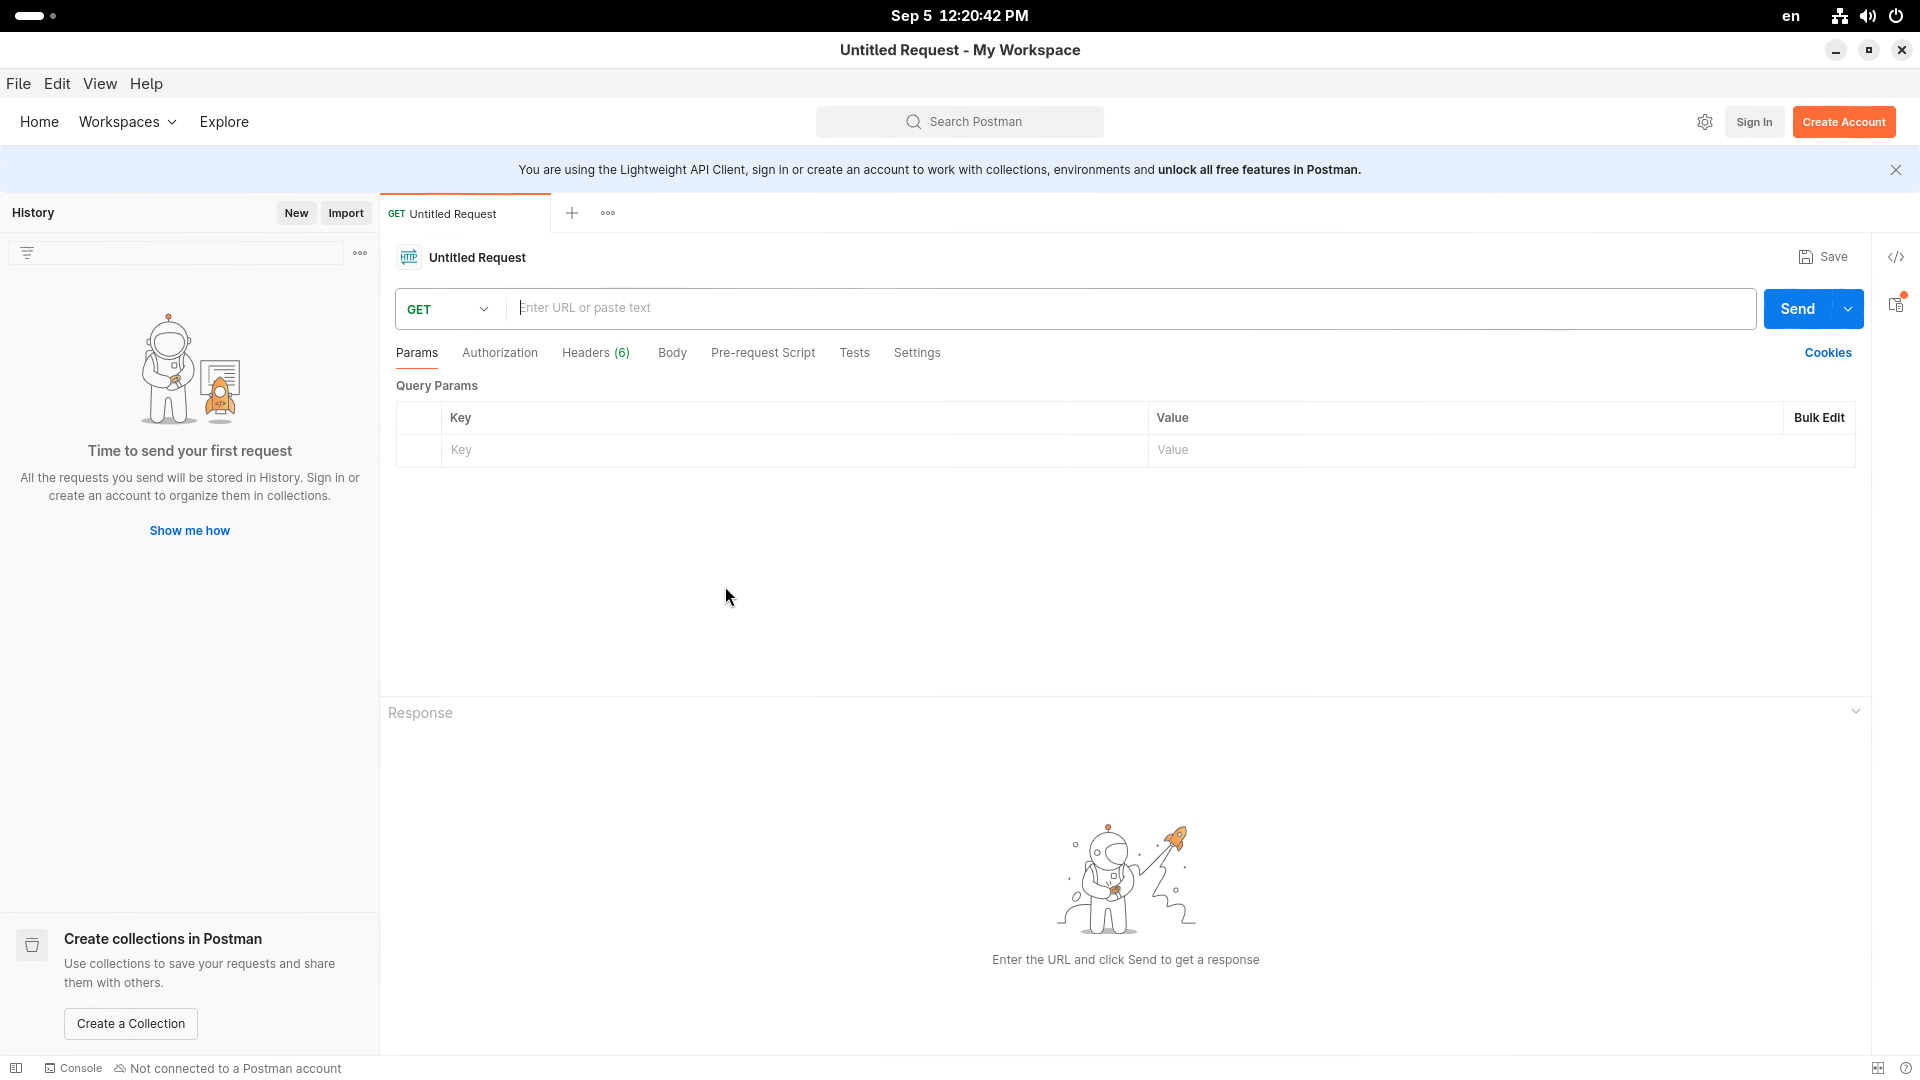
Task: Open the Explore page
Action: coord(224,122)
